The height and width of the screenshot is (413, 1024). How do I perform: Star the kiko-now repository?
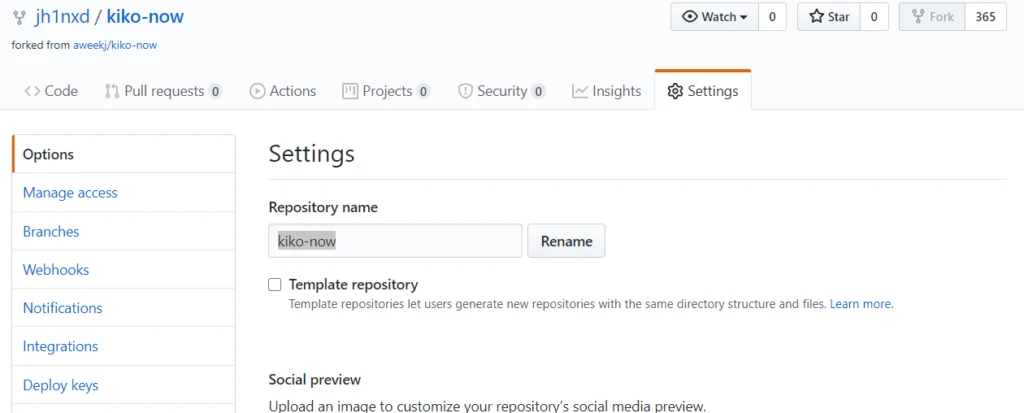(x=828, y=17)
